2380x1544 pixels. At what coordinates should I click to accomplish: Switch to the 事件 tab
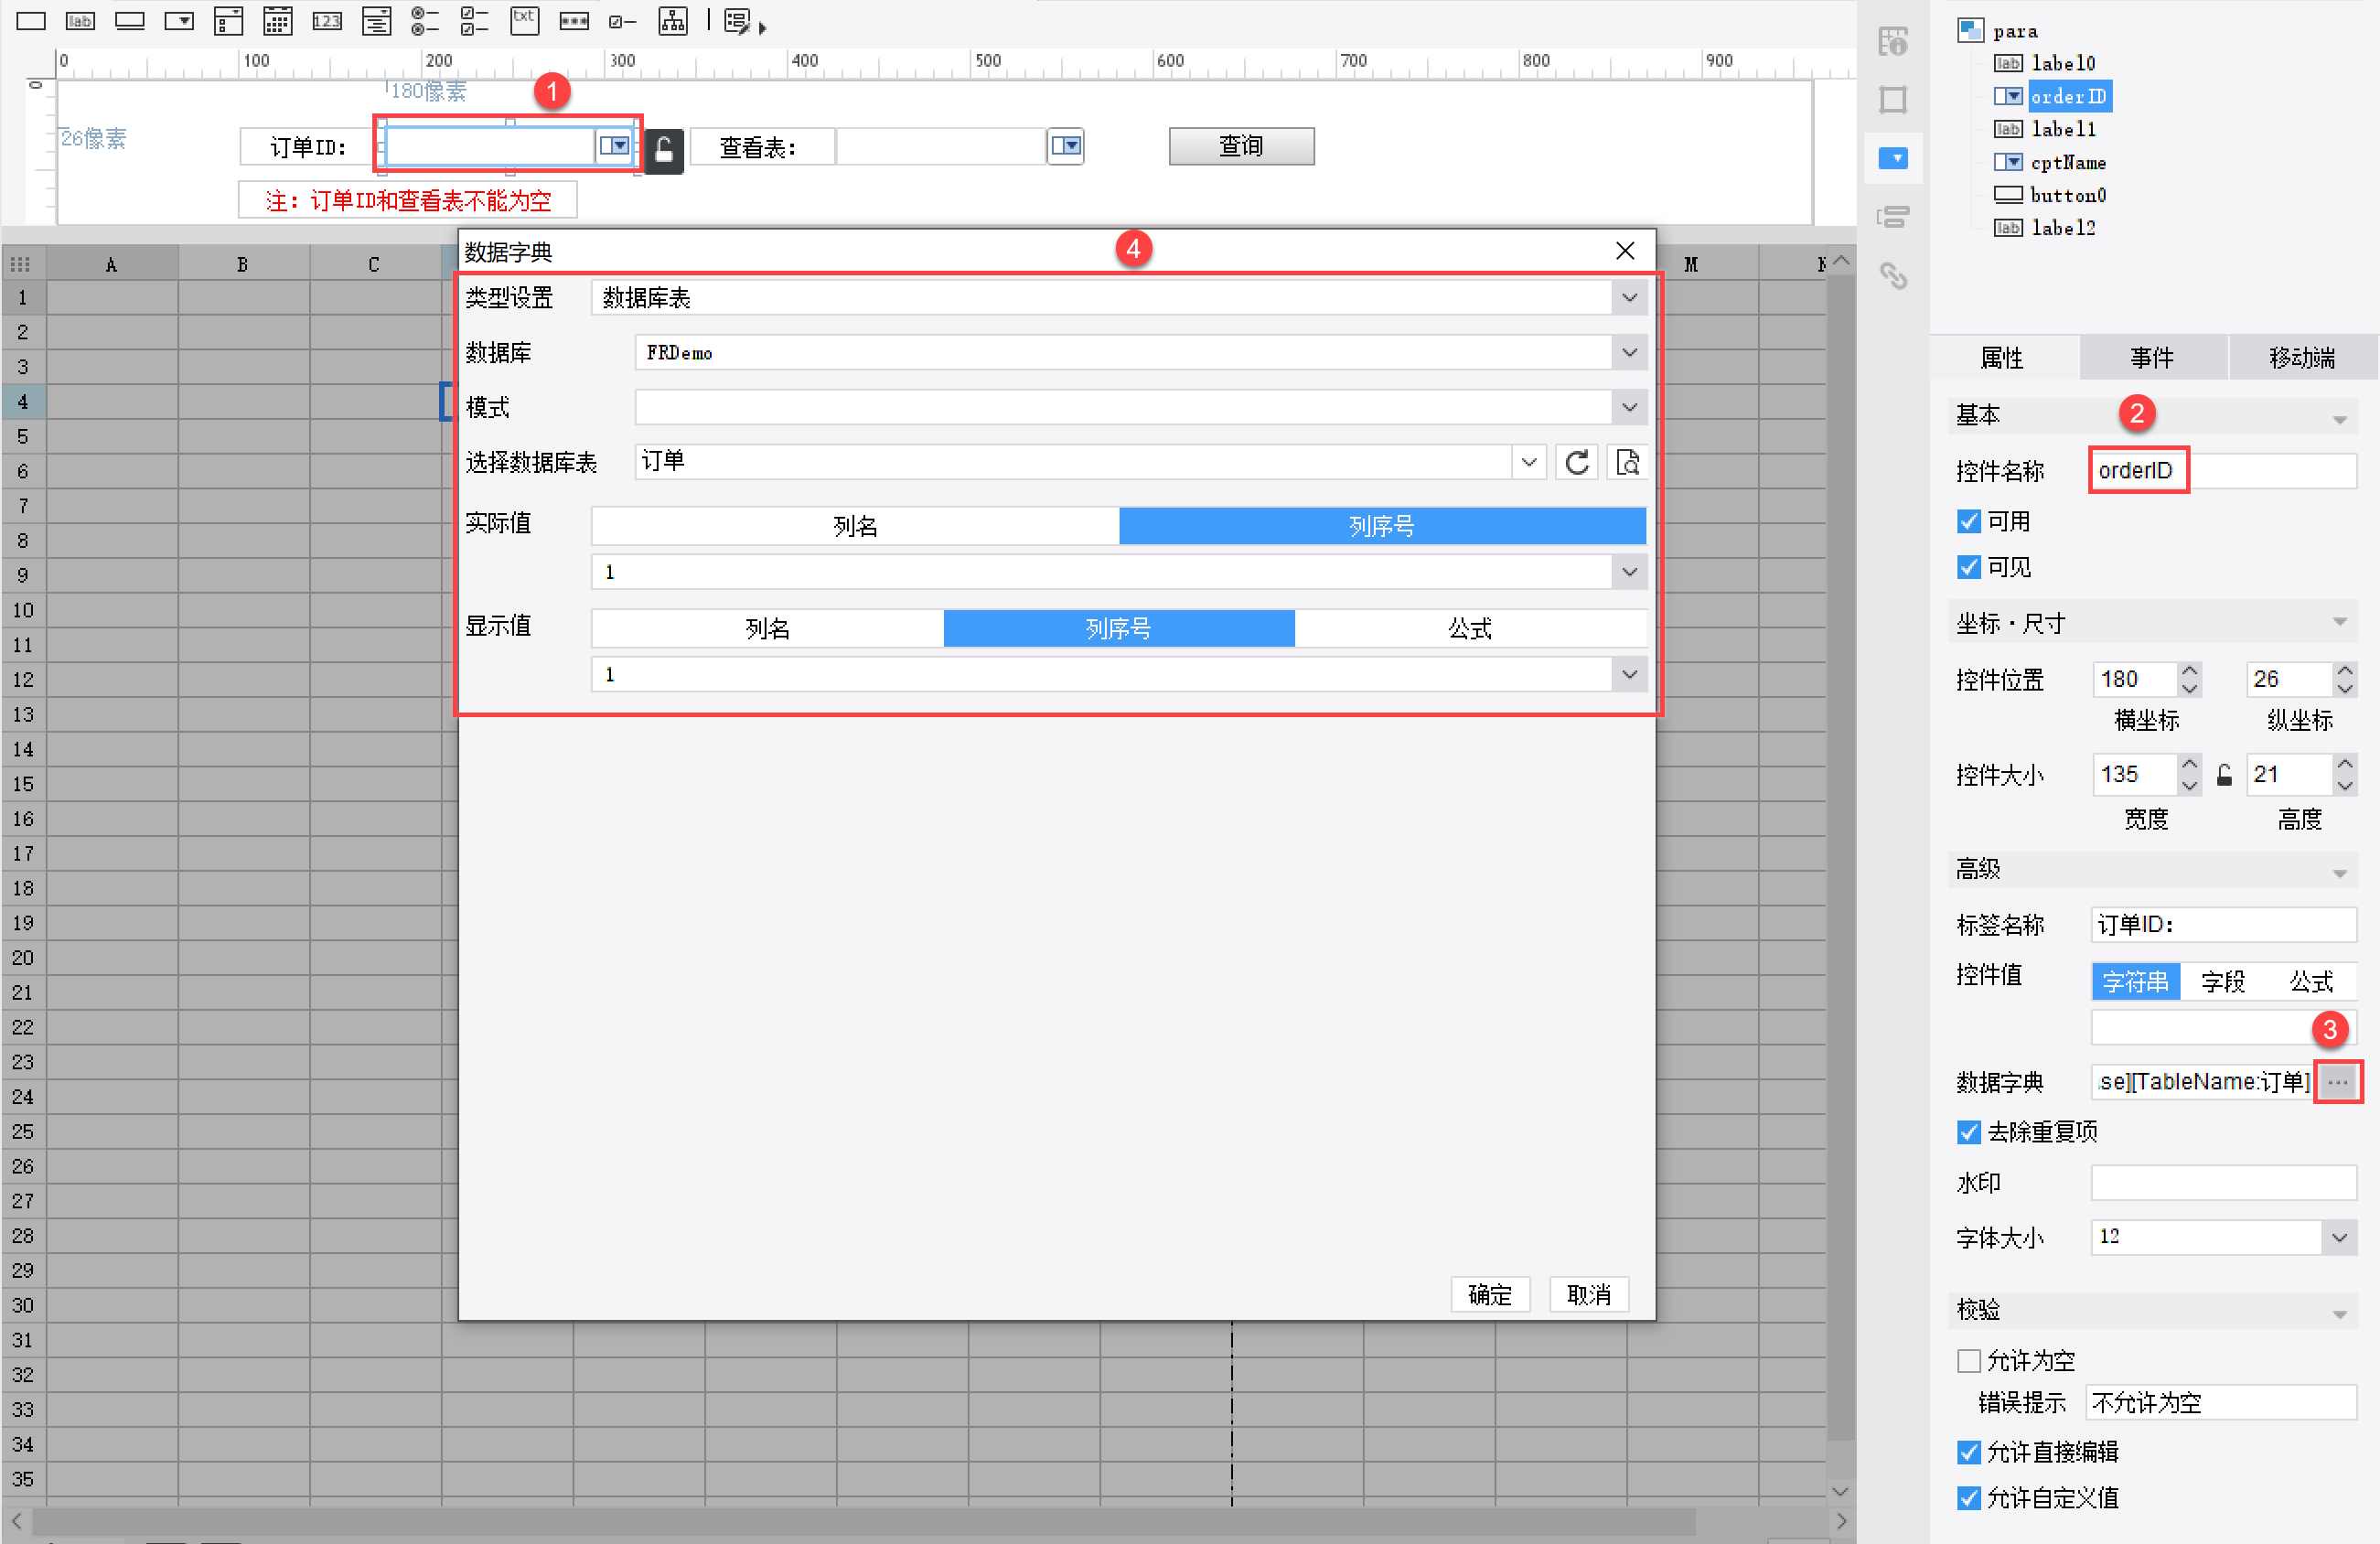click(2152, 358)
